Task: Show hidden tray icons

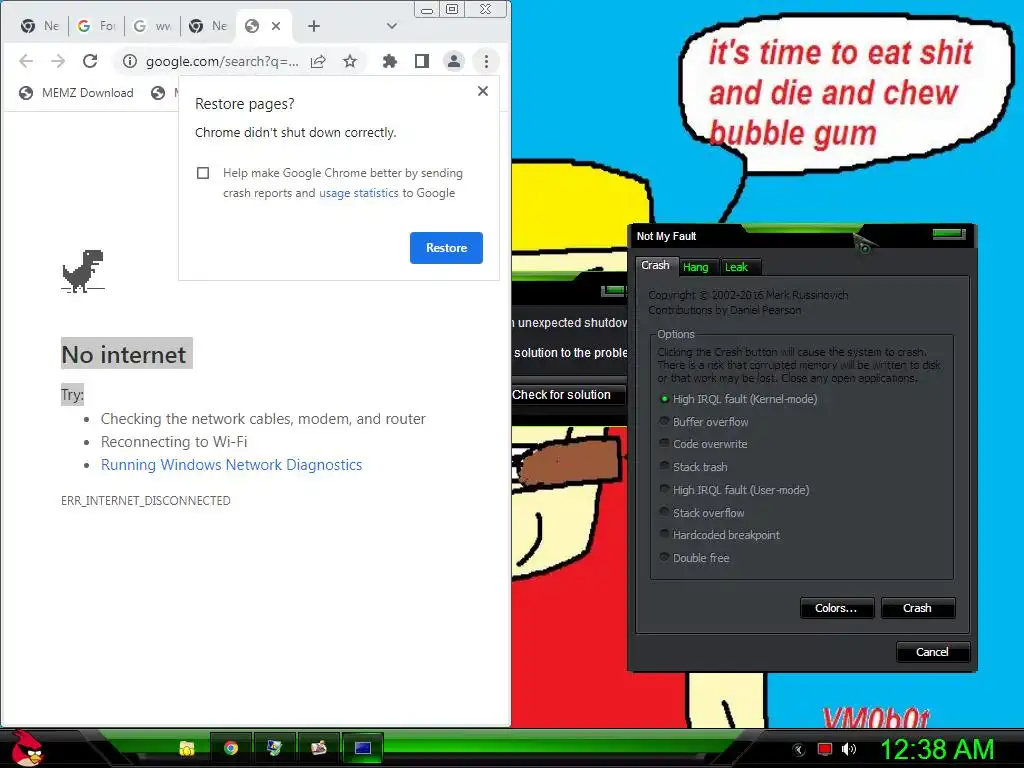Action: pyautogui.click(x=799, y=750)
